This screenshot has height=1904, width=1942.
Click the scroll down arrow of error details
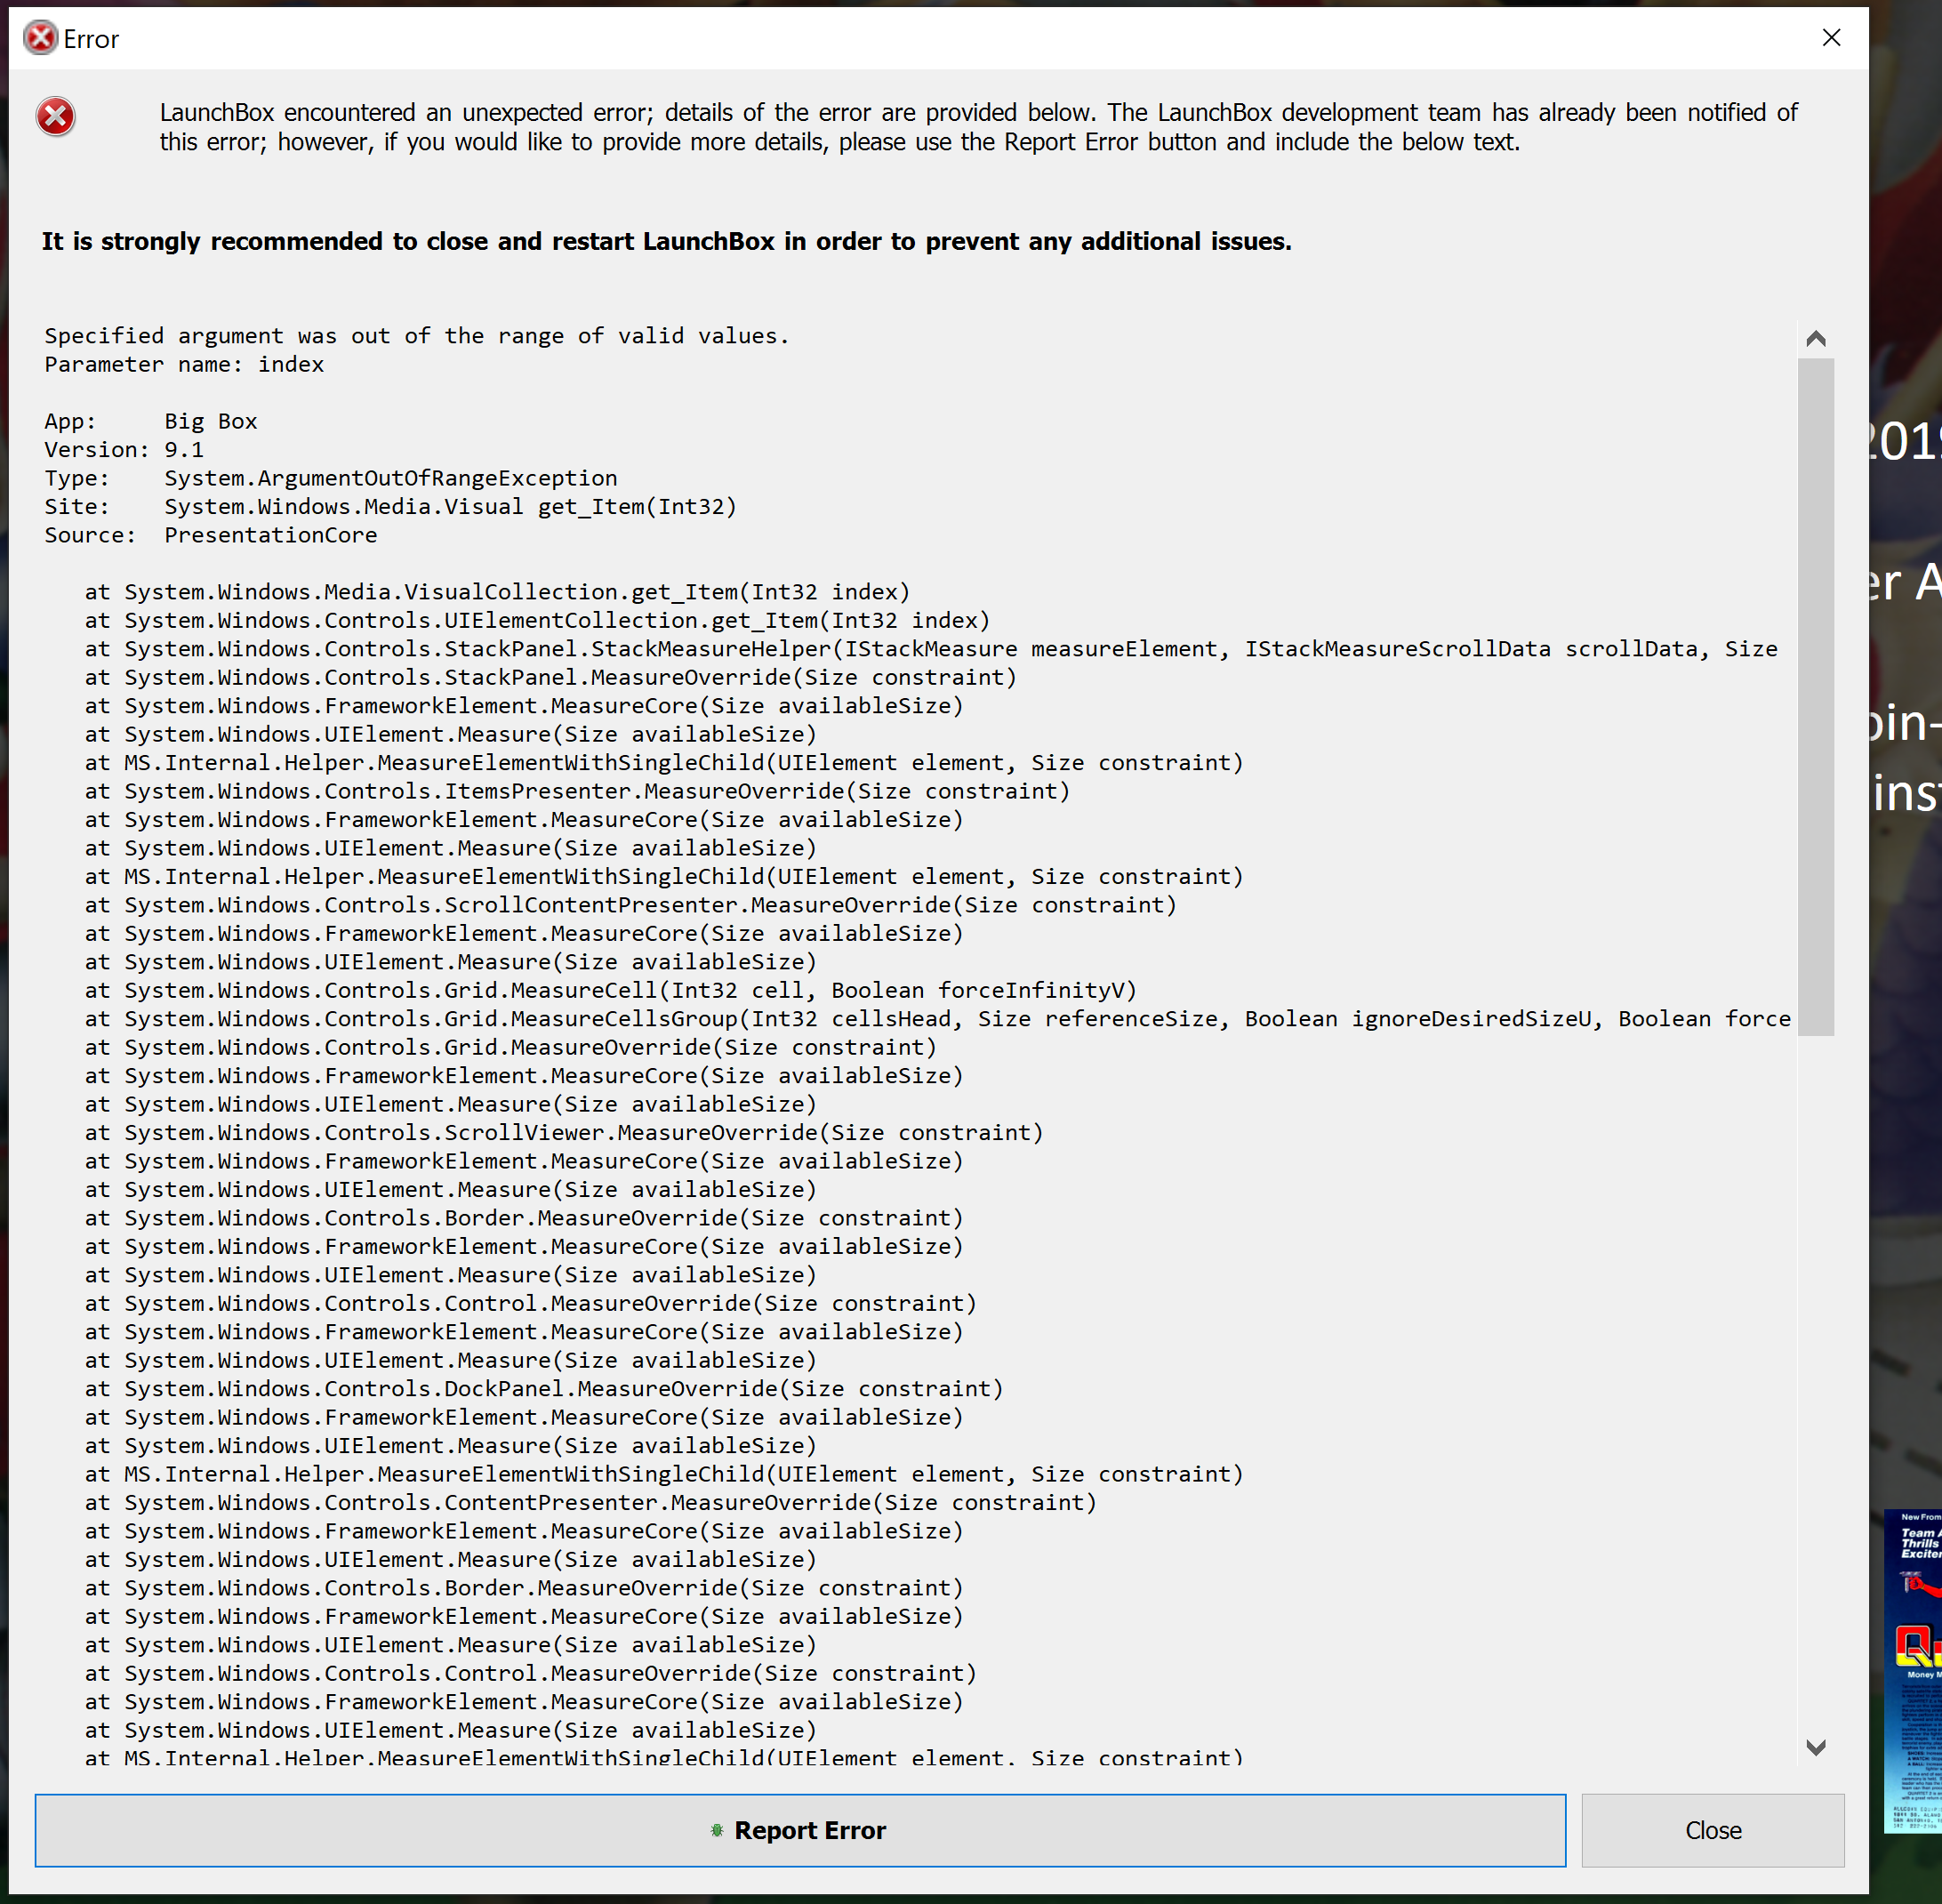point(1816,1747)
